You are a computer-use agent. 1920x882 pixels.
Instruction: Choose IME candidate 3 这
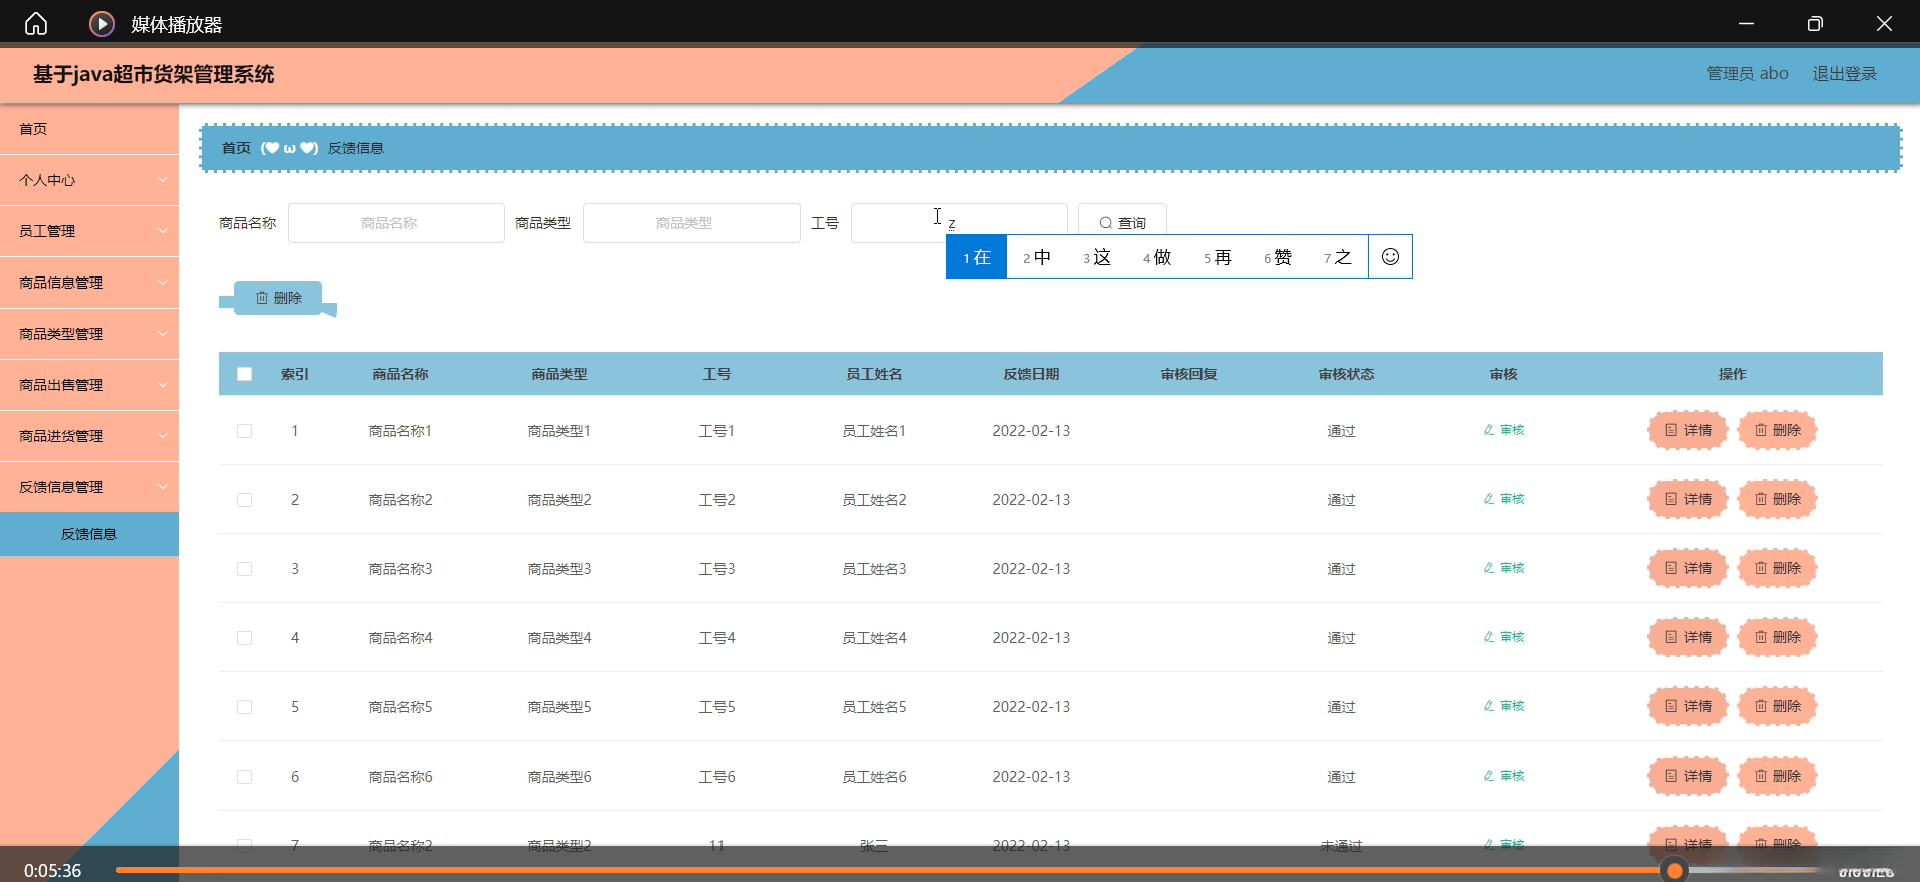point(1097,257)
